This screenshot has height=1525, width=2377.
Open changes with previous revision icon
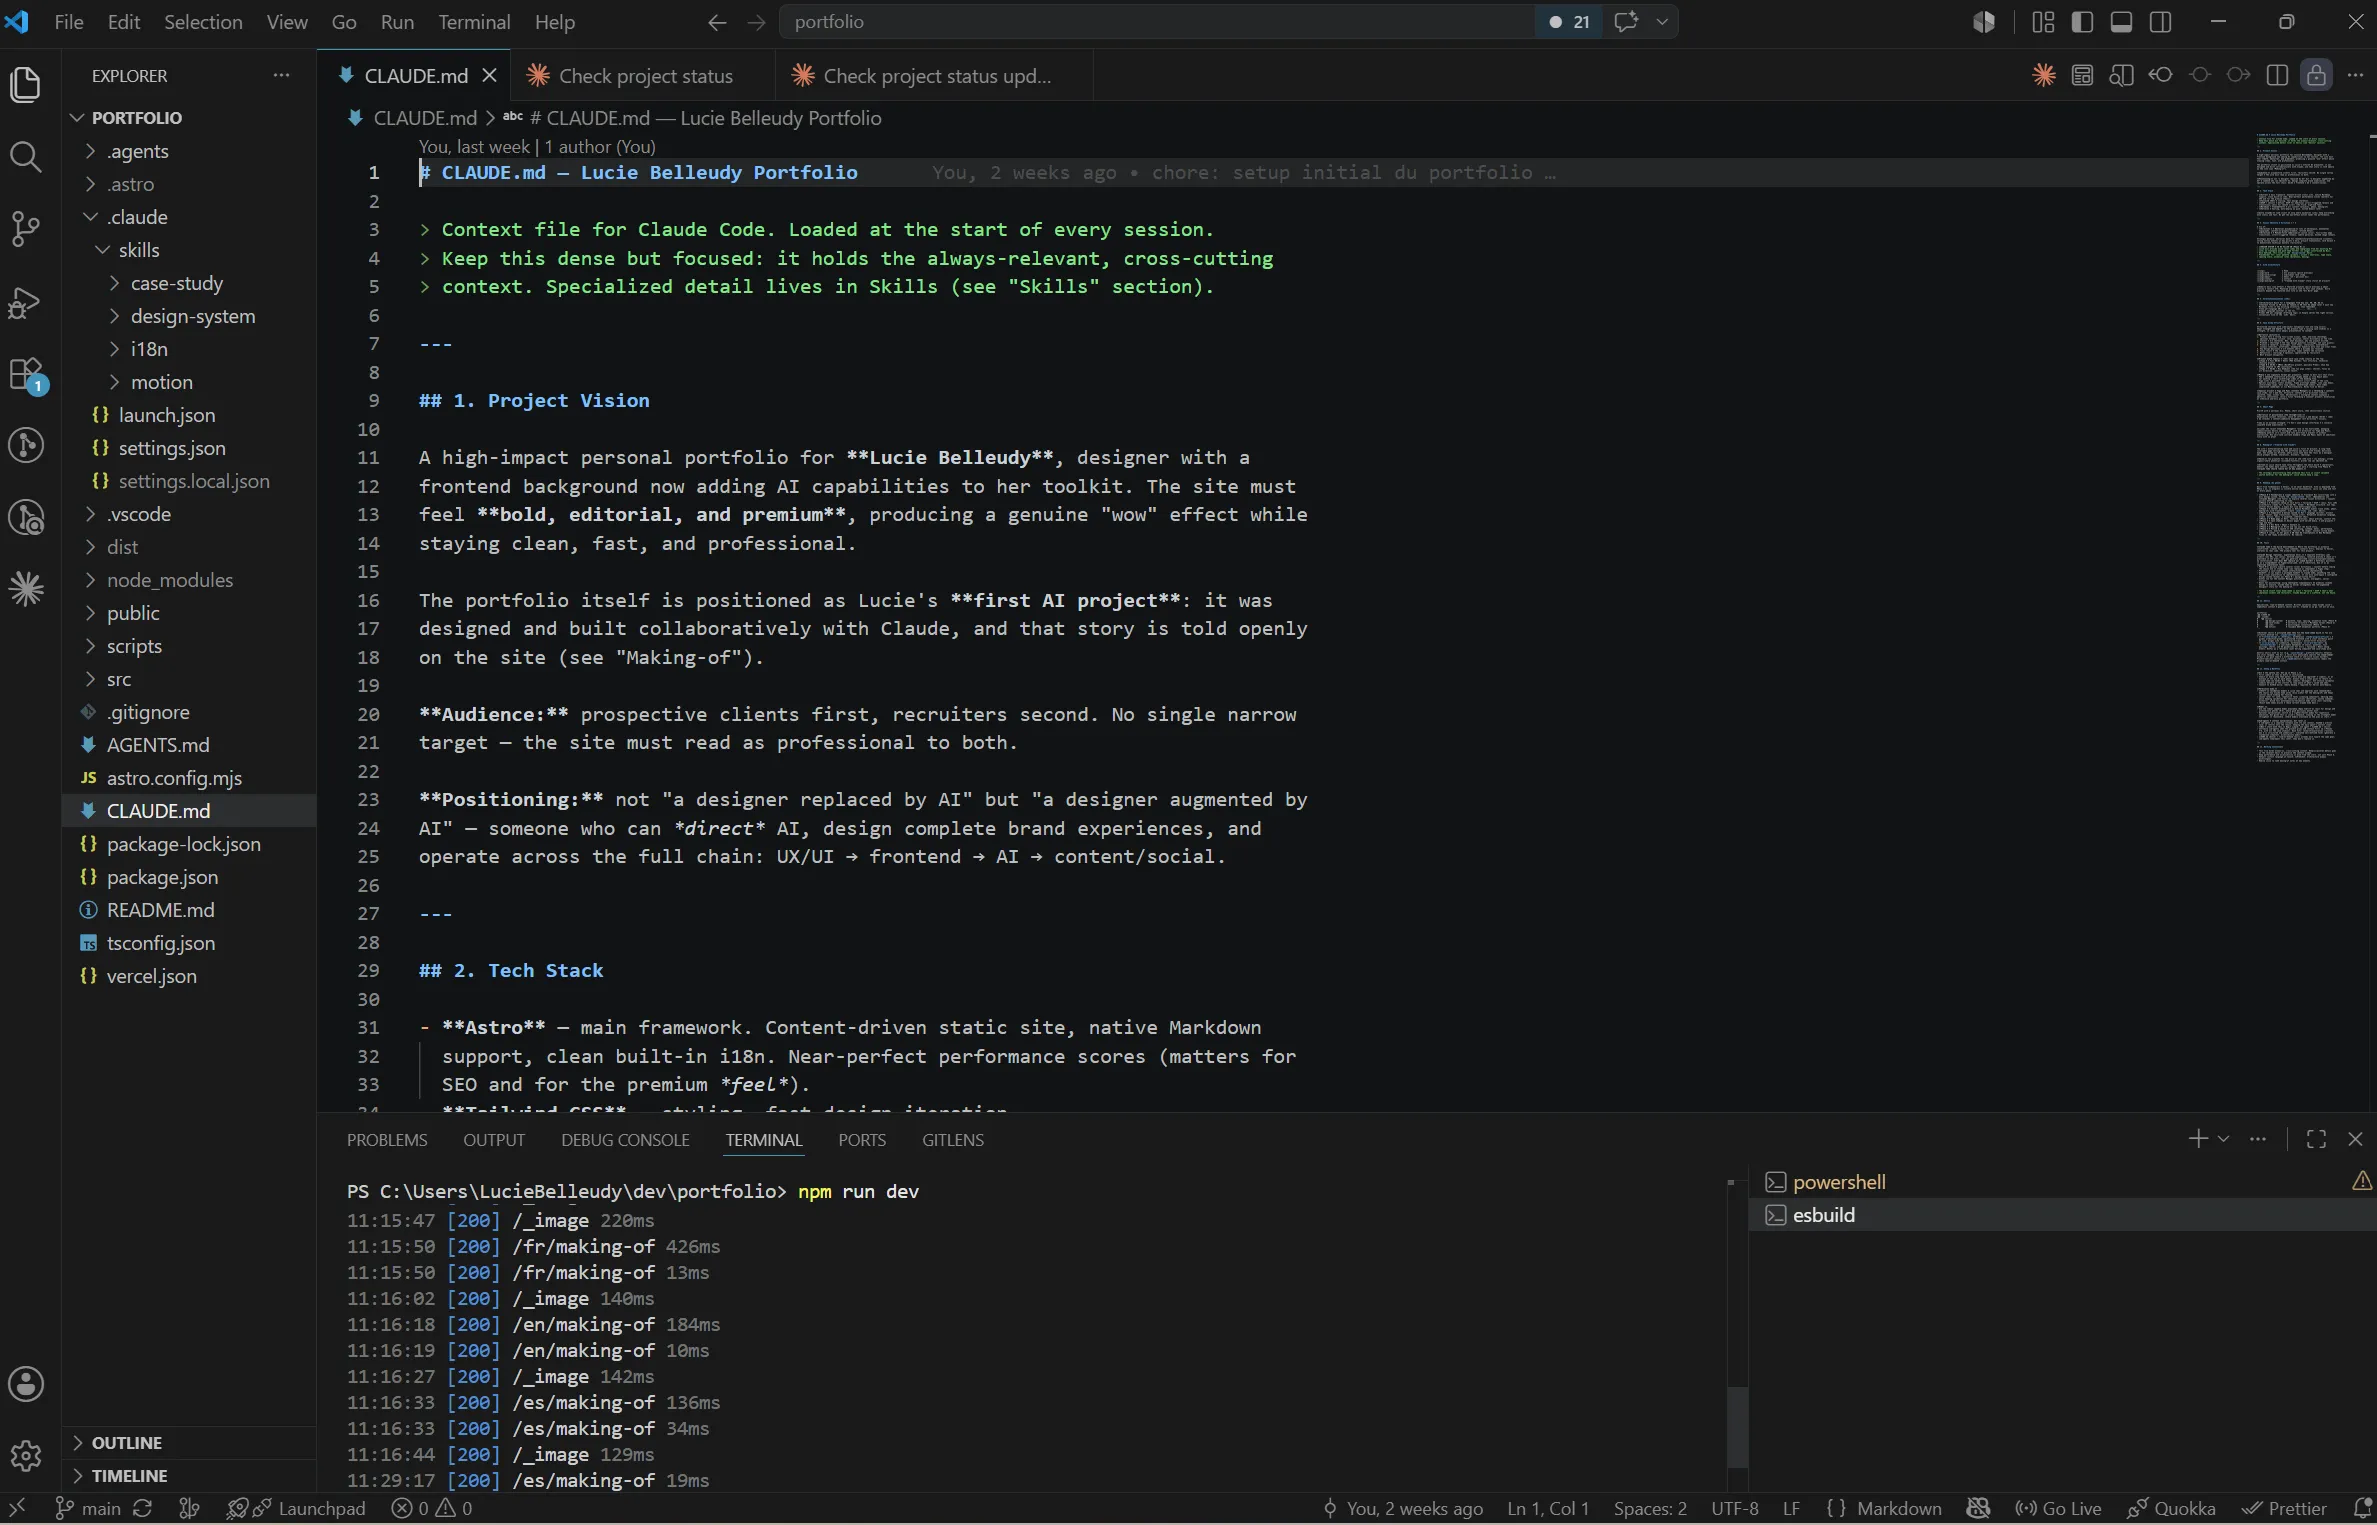(x=2161, y=75)
